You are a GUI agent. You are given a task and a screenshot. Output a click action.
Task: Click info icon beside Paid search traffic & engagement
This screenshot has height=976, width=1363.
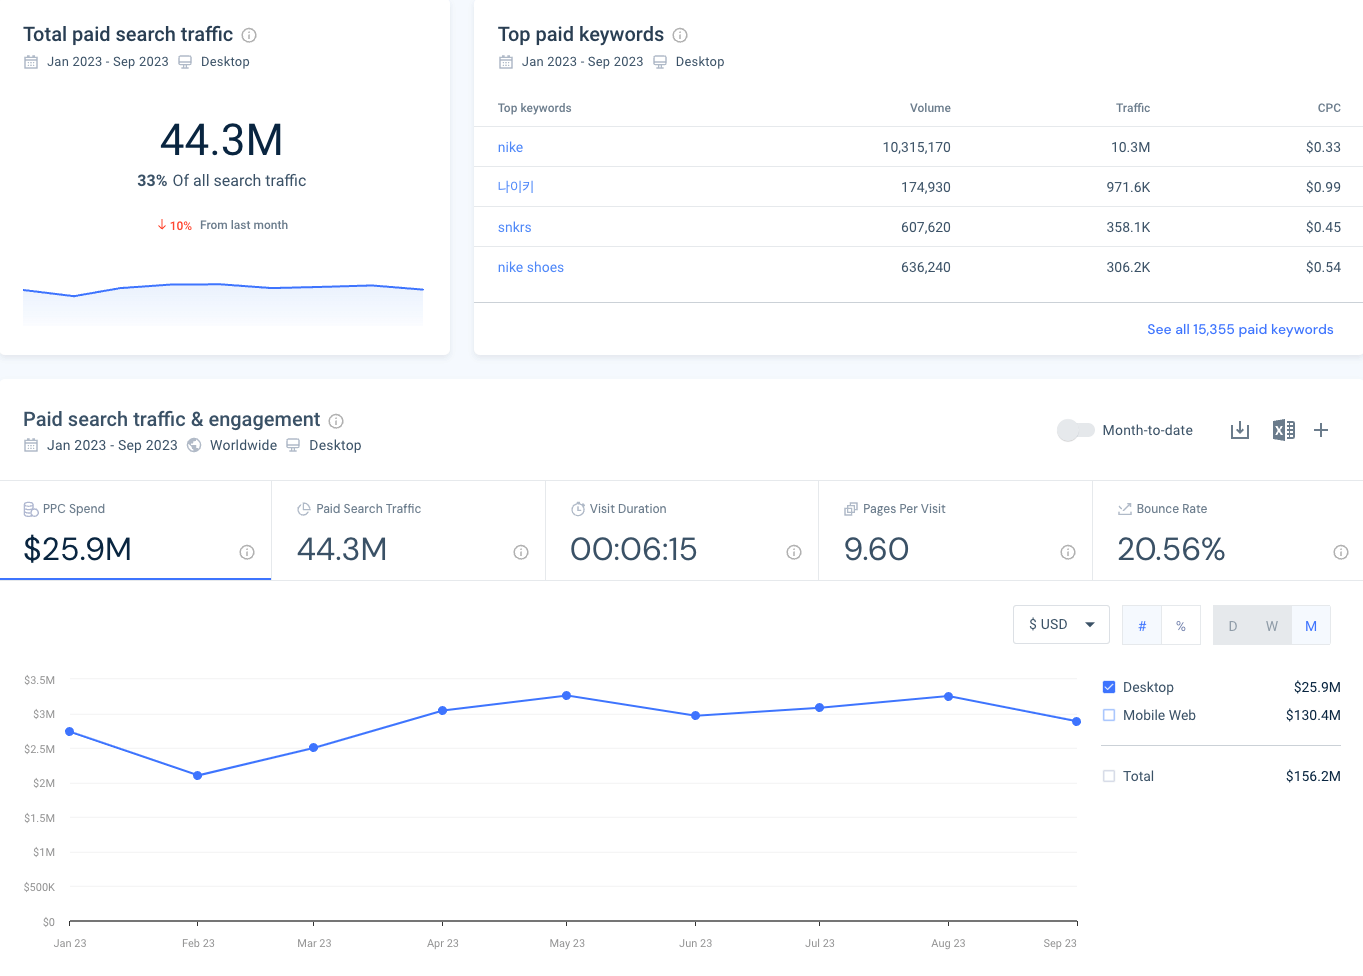point(336,421)
